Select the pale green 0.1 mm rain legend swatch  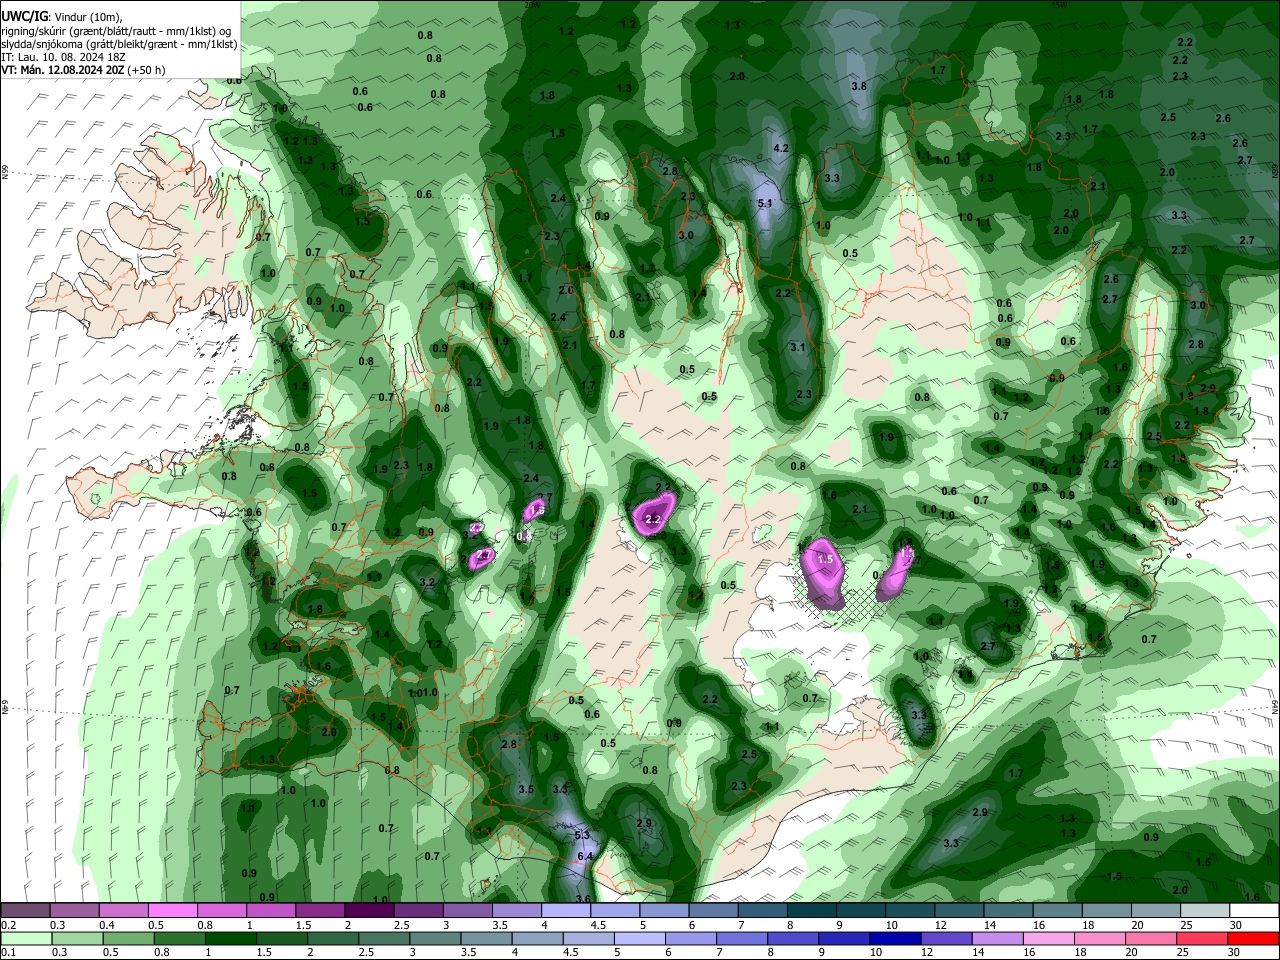[x=25, y=938]
